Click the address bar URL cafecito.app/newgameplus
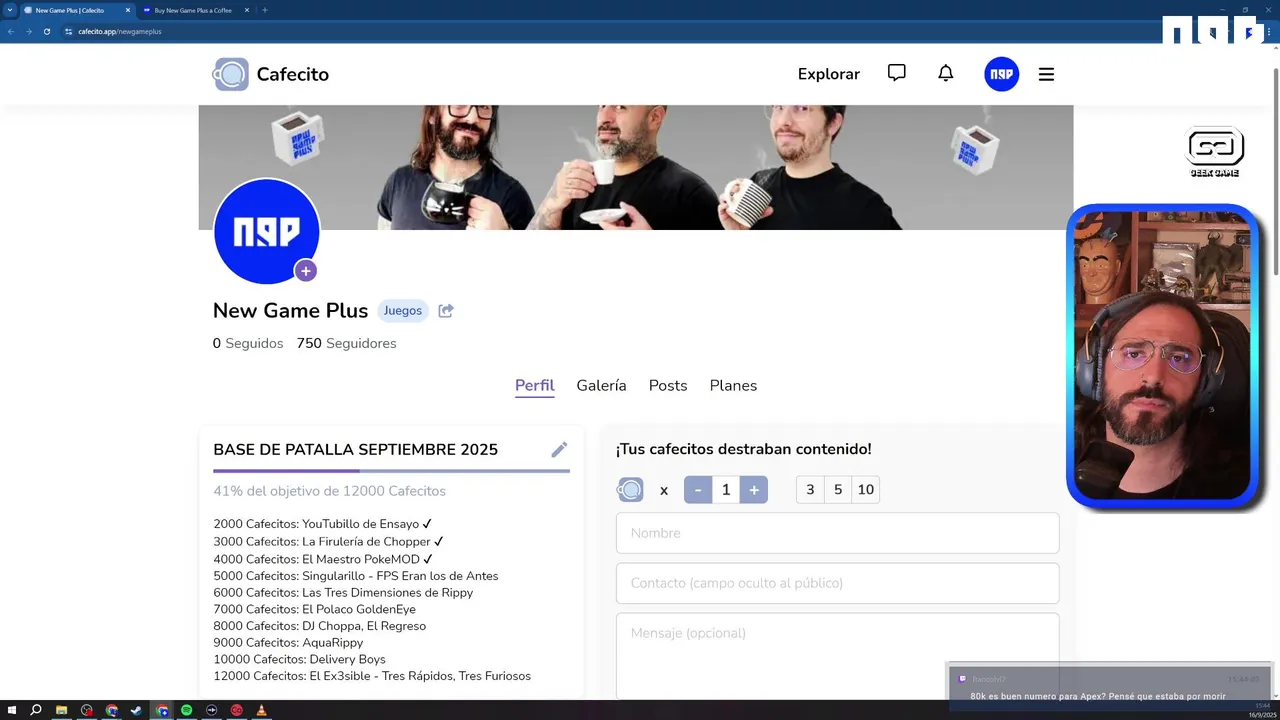 [x=120, y=31]
